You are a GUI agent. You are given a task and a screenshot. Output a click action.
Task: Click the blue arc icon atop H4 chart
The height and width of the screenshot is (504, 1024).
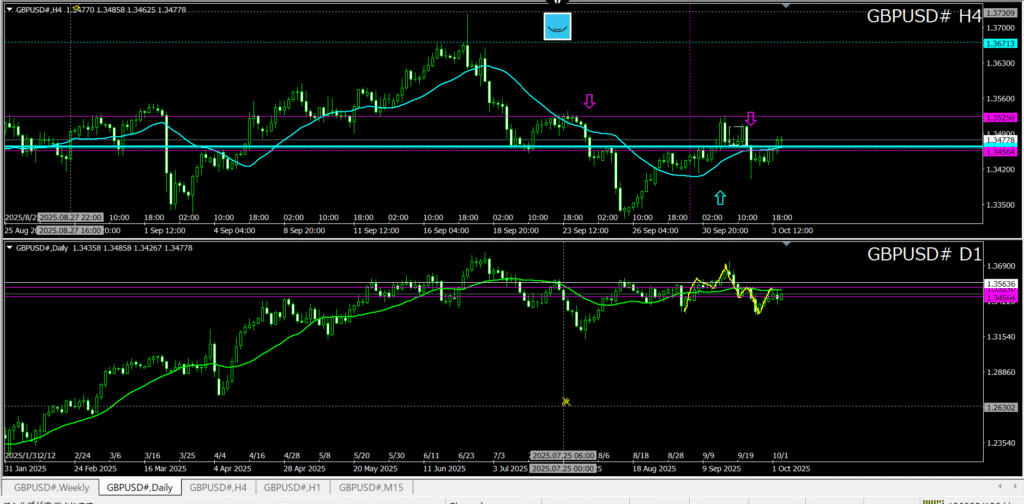[557, 27]
